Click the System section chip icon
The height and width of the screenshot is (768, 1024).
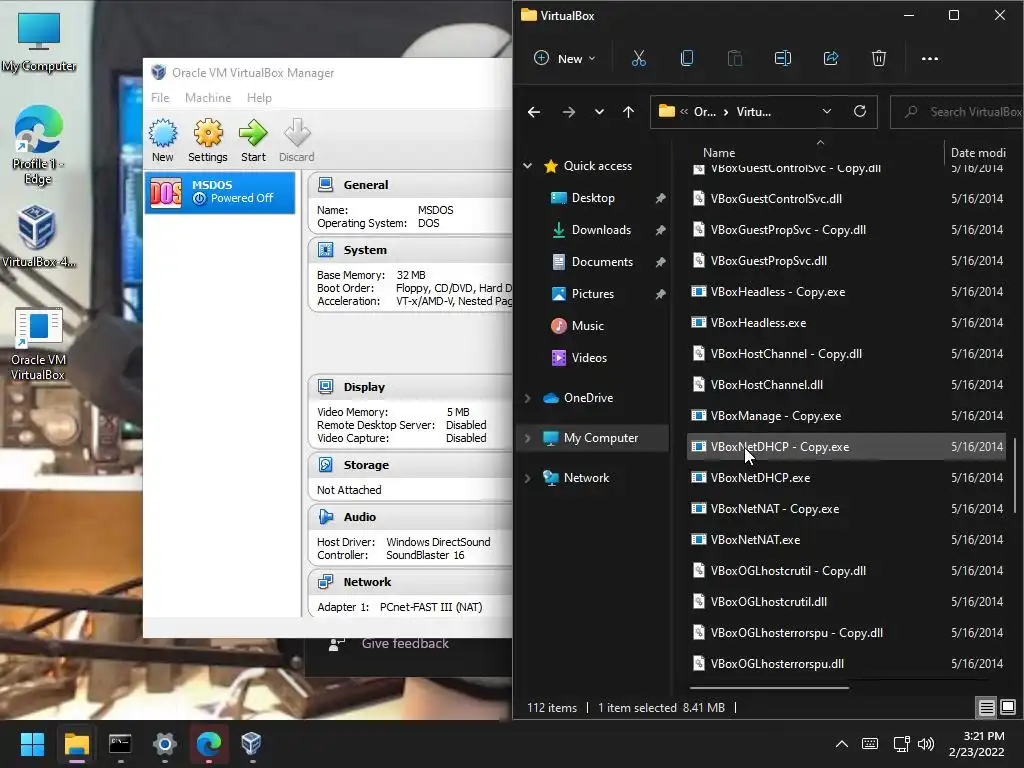[x=325, y=249]
